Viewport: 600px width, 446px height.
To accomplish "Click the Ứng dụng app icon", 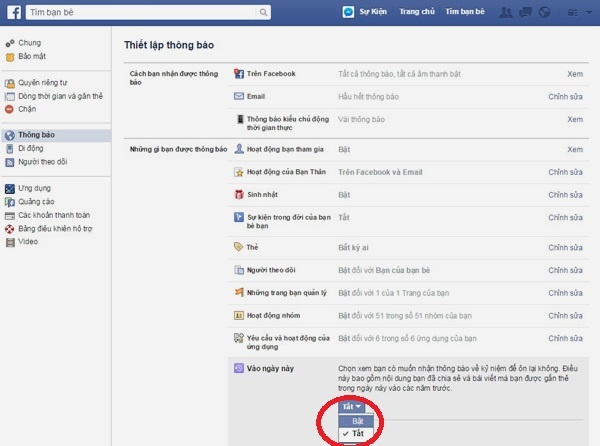I will coord(10,189).
